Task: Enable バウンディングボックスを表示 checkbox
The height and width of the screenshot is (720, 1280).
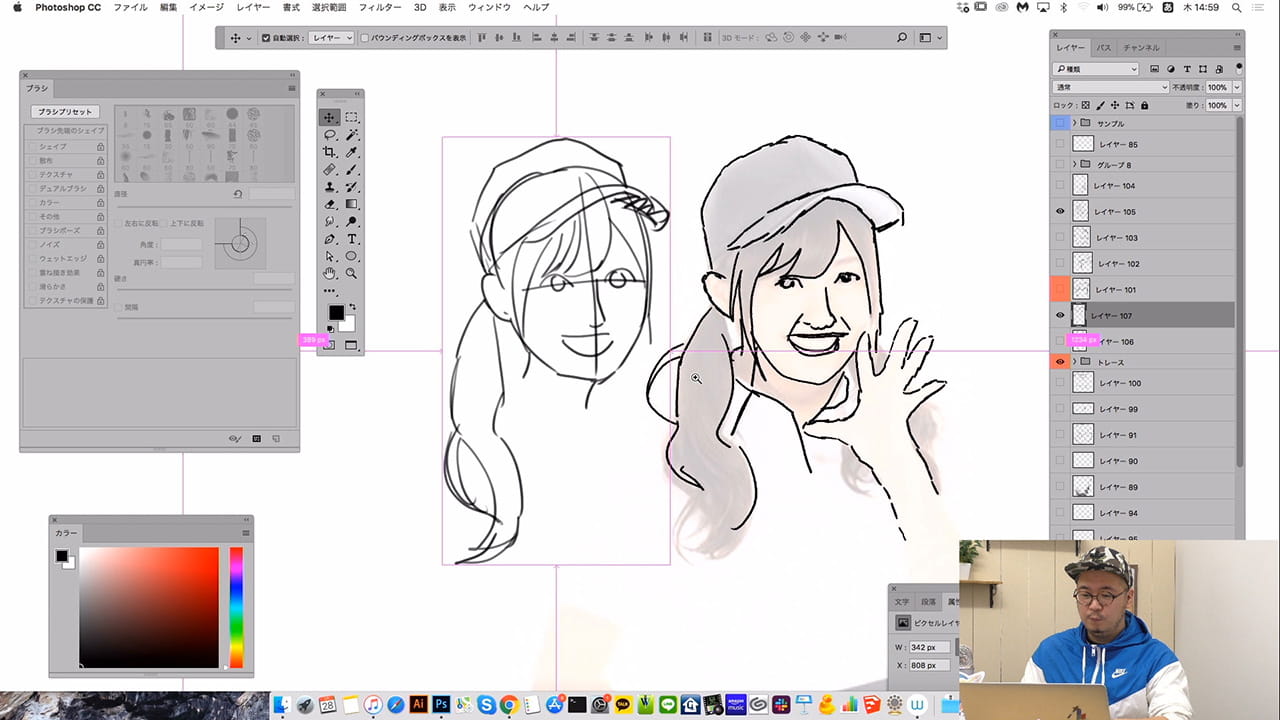Action: pyautogui.click(x=364, y=38)
